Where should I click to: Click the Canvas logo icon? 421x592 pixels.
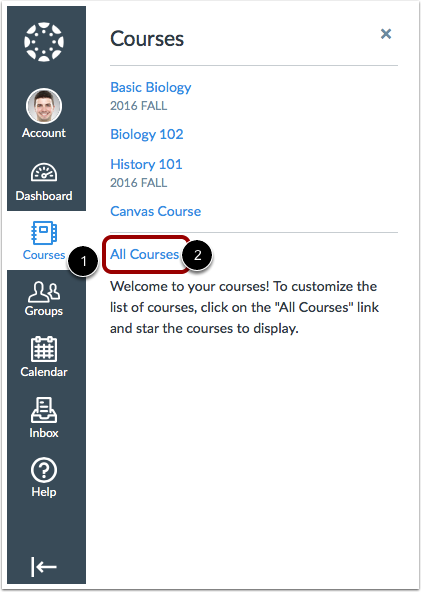pos(44,42)
